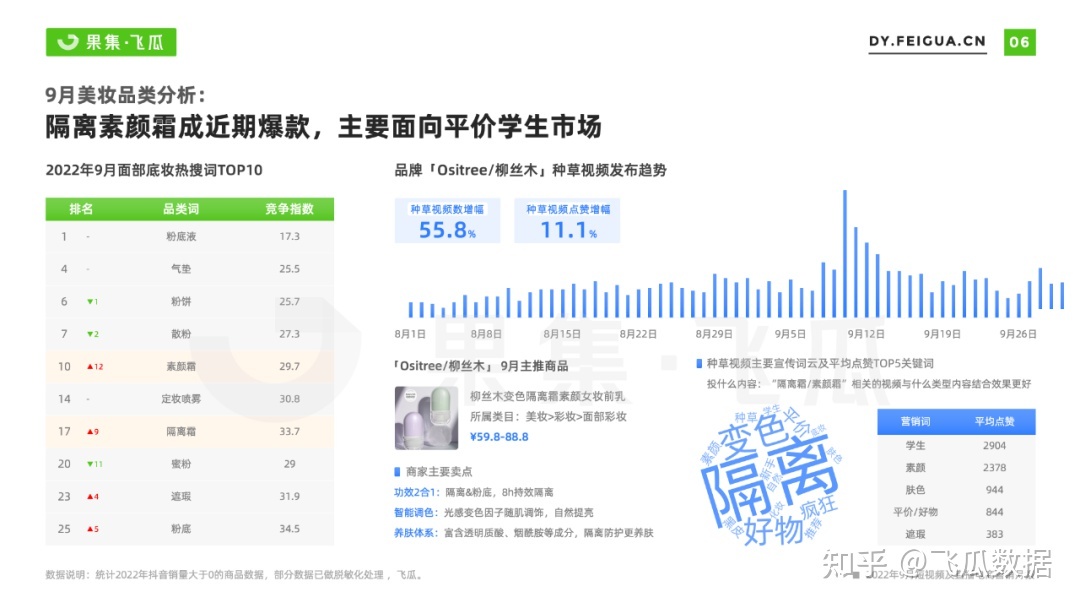
Task: Select the 散粉 category cell
Action: click(181, 334)
